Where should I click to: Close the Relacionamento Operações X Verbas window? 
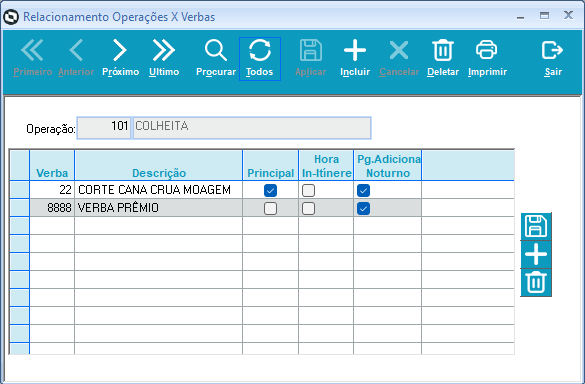[568, 15]
